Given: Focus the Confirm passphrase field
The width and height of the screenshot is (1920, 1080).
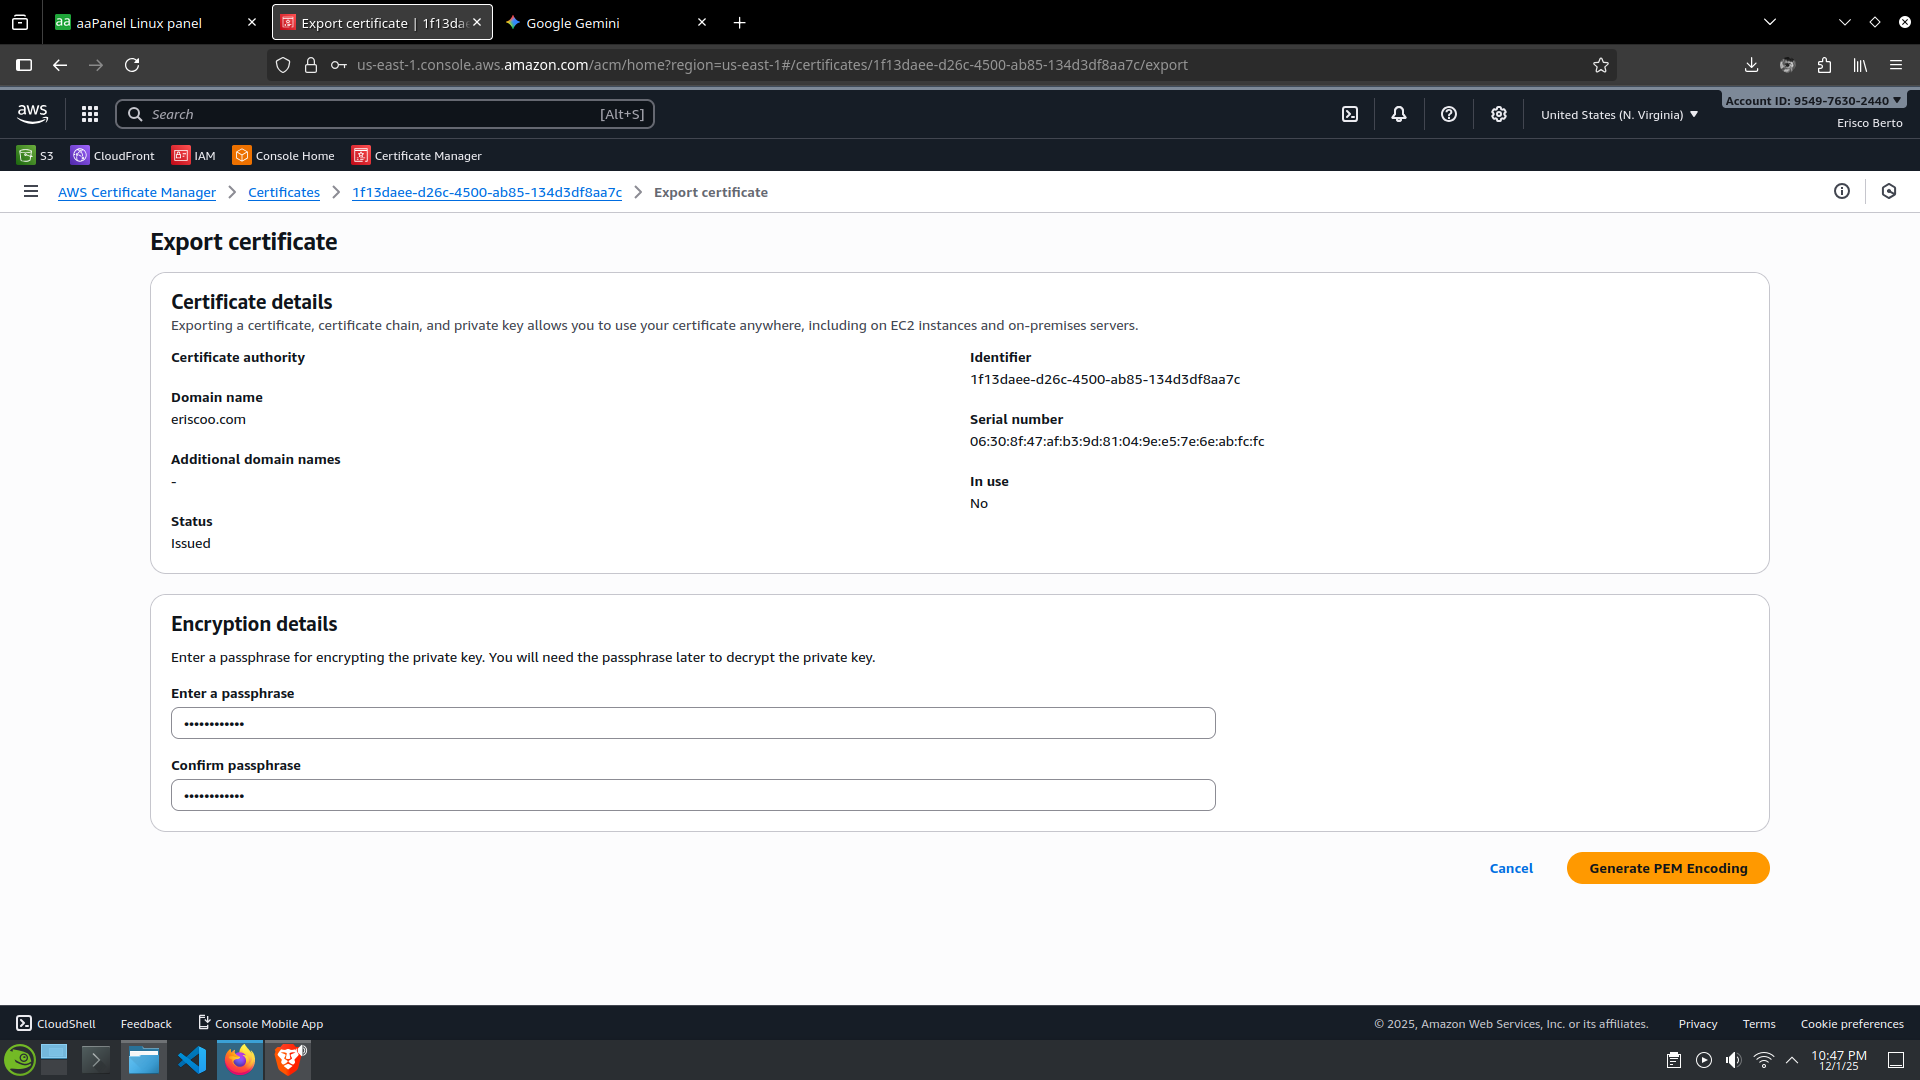Looking at the screenshot, I should [693, 795].
